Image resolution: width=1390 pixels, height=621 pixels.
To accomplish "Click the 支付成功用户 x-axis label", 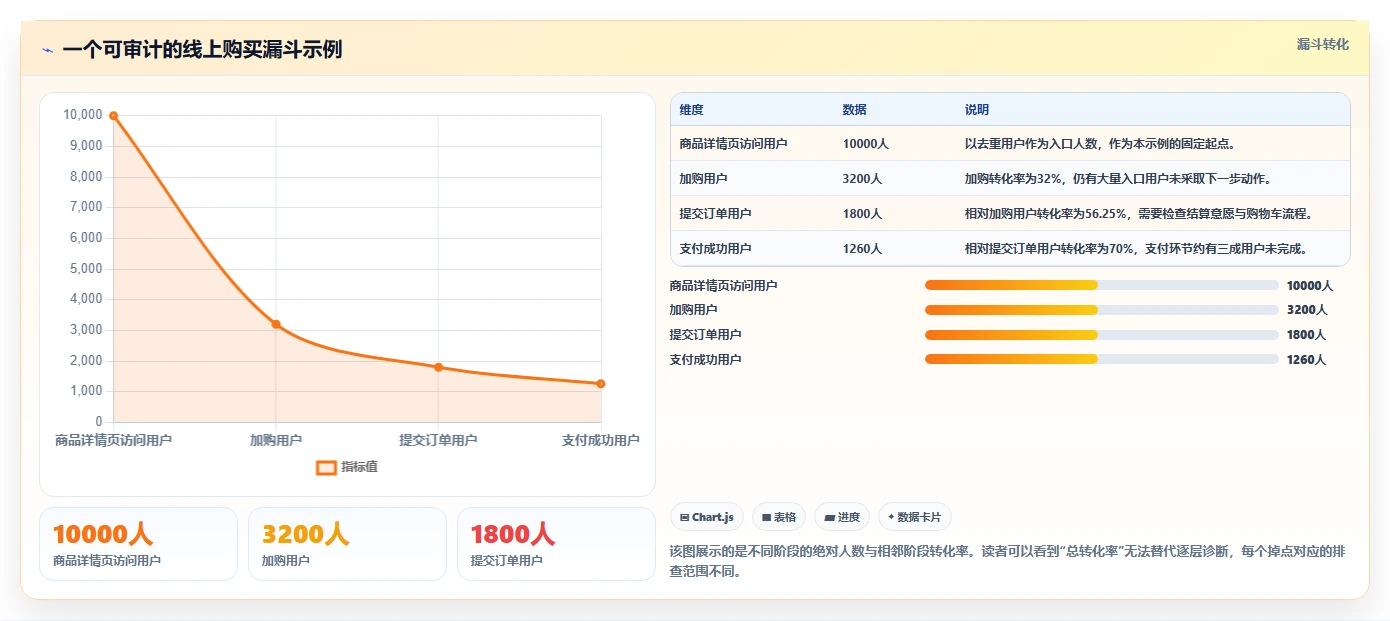I will tap(600, 440).
